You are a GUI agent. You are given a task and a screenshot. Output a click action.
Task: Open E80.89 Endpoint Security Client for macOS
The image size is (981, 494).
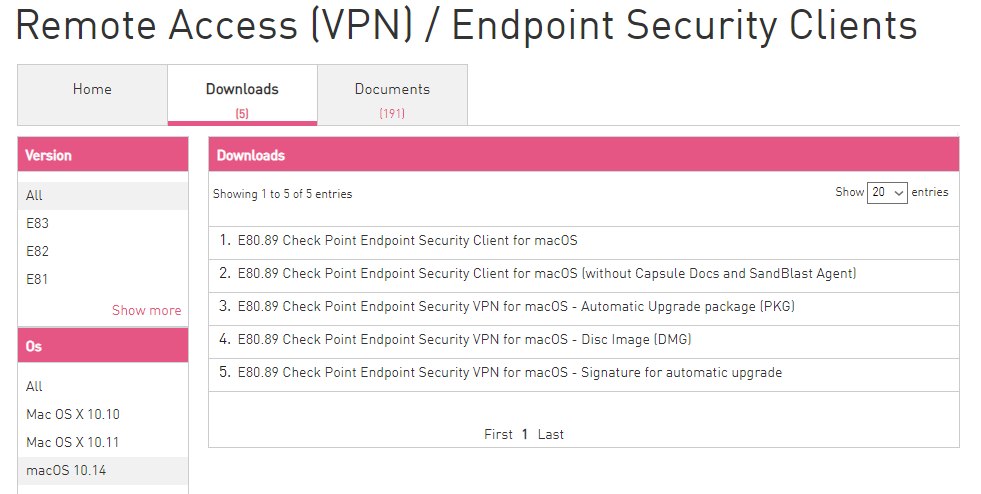407,241
